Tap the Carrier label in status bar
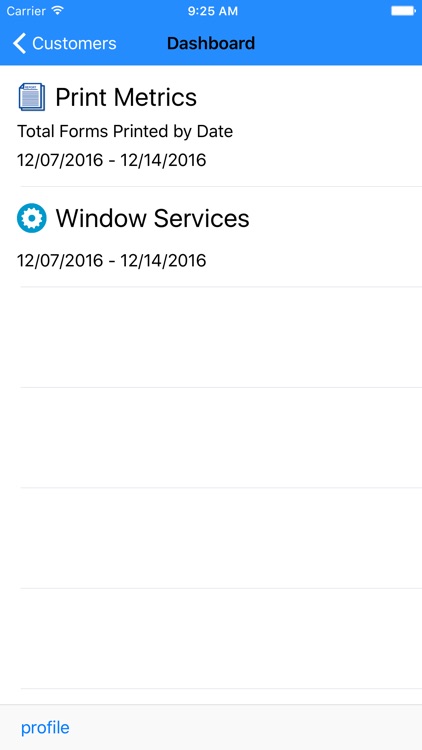This screenshot has width=422, height=750. tap(27, 11)
